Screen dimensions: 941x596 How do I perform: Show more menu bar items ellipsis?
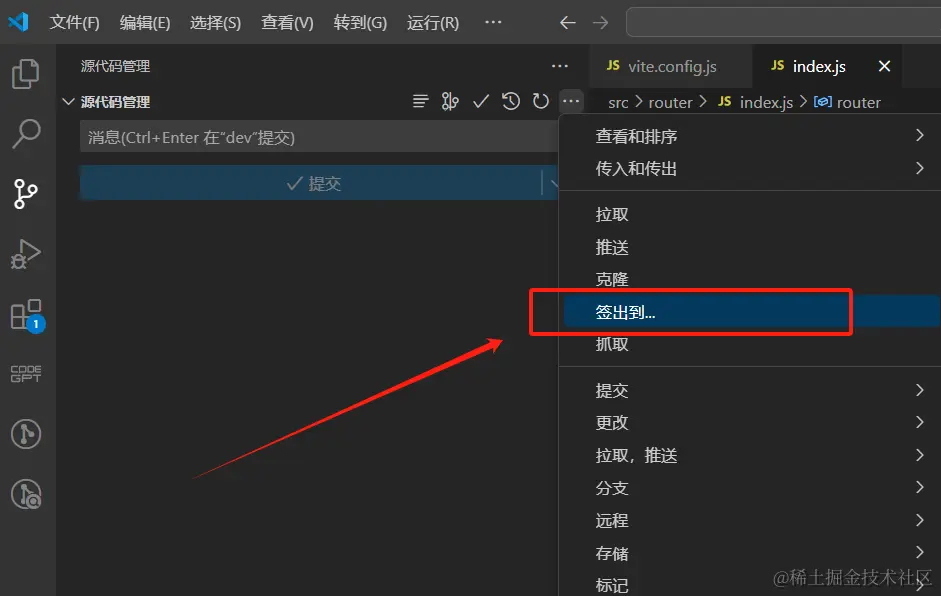493,22
